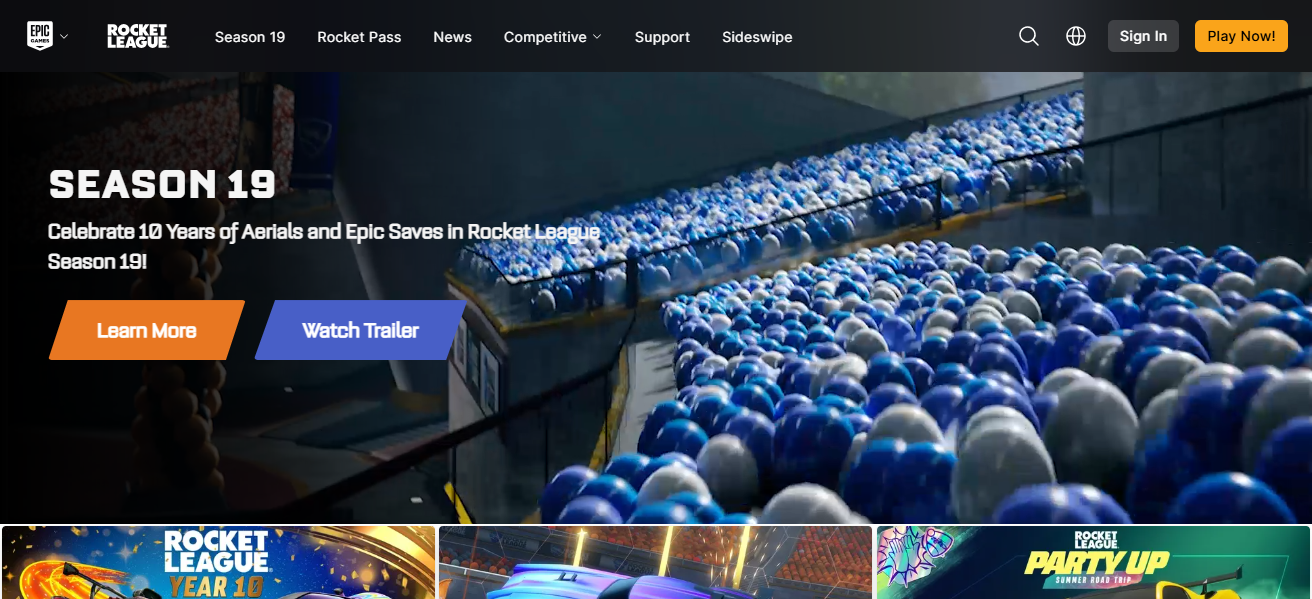The width and height of the screenshot is (1312, 599).
Task: Open the Sideswipe nav item
Action: [757, 37]
